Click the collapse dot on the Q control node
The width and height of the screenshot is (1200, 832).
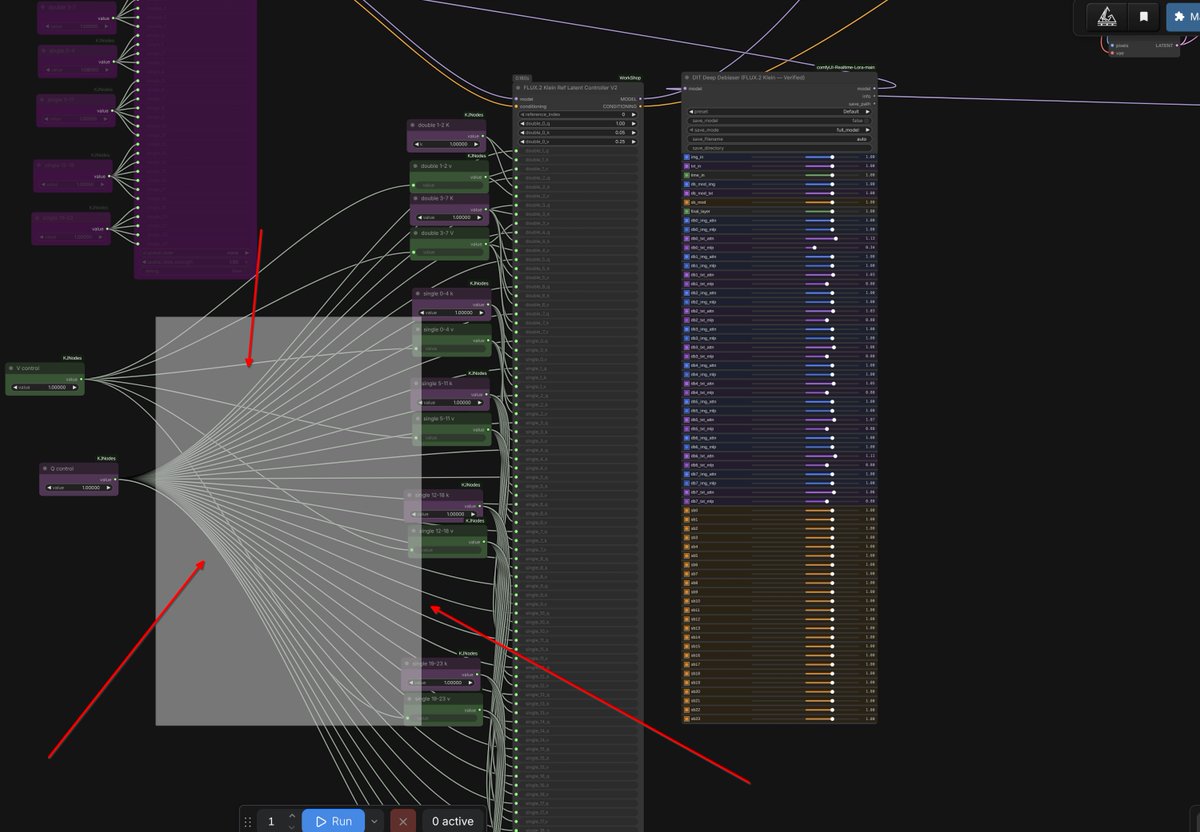click(x=47, y=468)
